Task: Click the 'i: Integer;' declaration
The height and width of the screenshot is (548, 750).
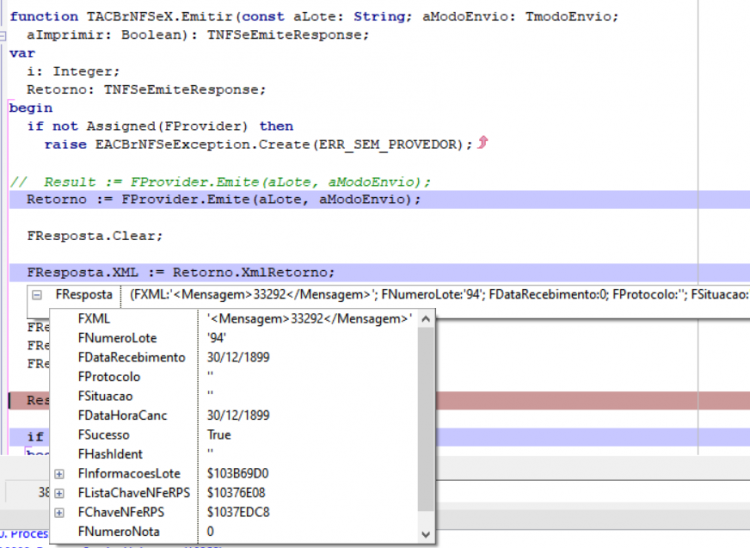Action: pyautogui.click(x=73, y=72)
